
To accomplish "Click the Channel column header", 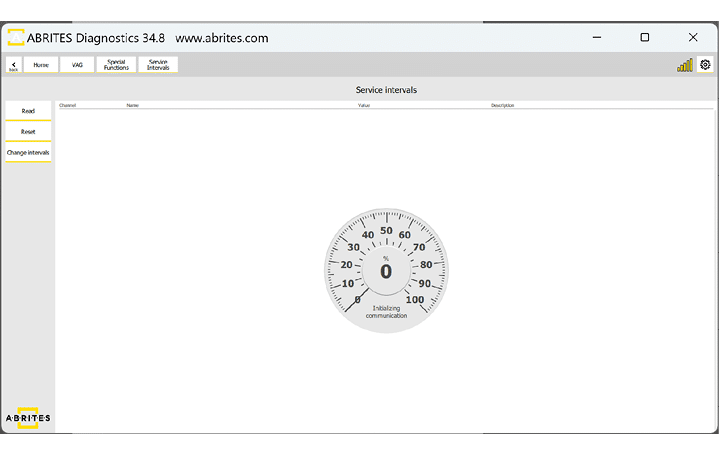I will [68, 105].
